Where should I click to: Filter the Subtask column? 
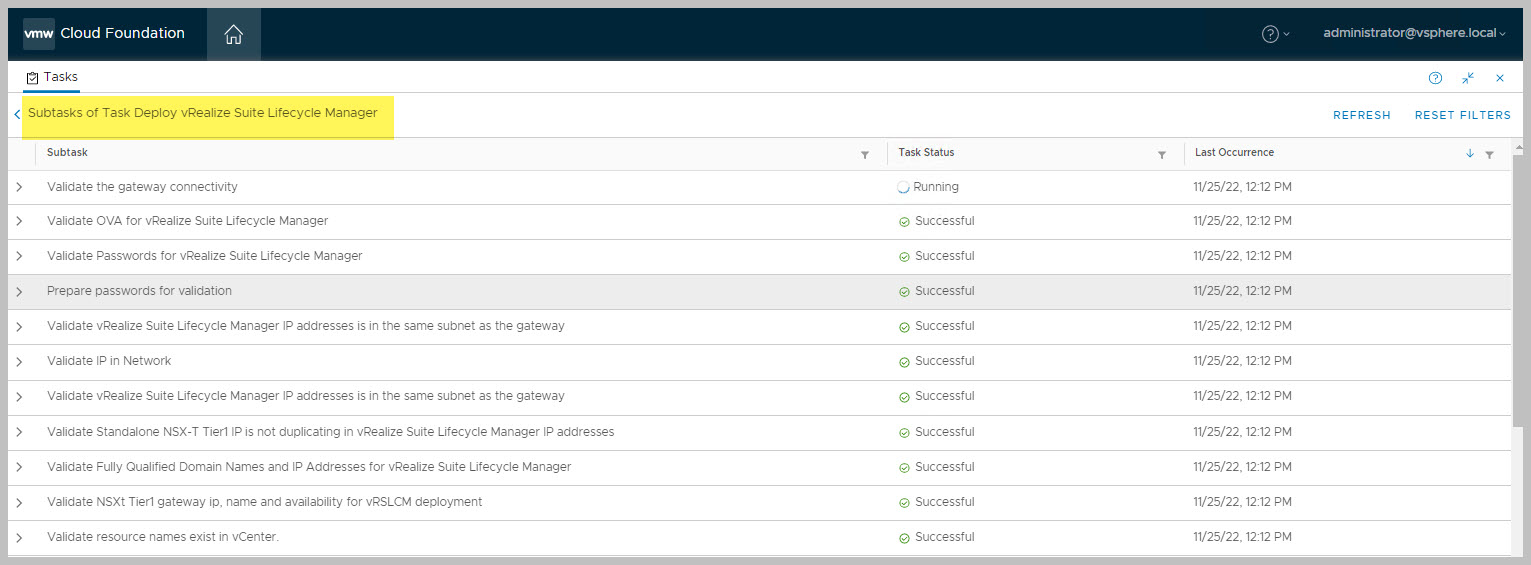pos(865,155)
